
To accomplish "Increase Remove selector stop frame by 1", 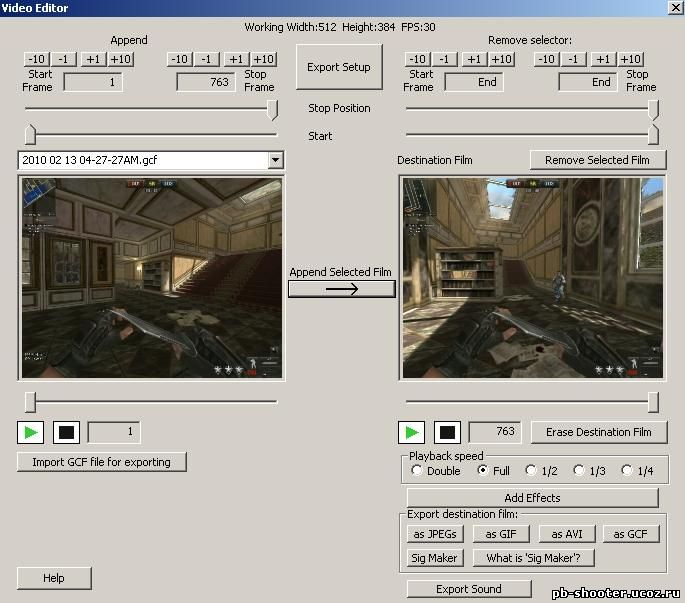I will coord(603,59).
